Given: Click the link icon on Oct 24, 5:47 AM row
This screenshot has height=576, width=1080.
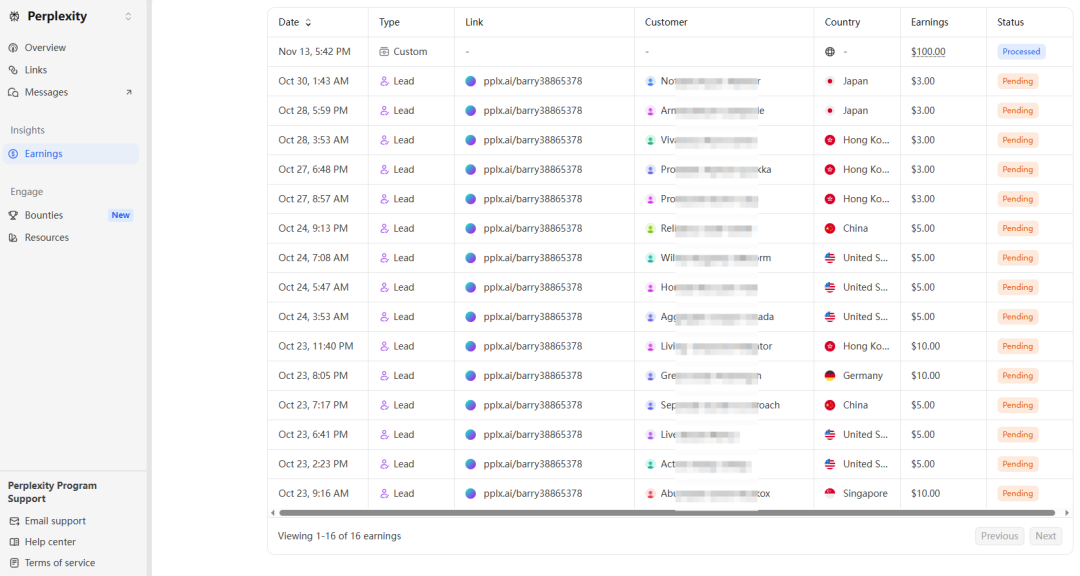Looking at the screenshot, I should click(x=470, y=287).
